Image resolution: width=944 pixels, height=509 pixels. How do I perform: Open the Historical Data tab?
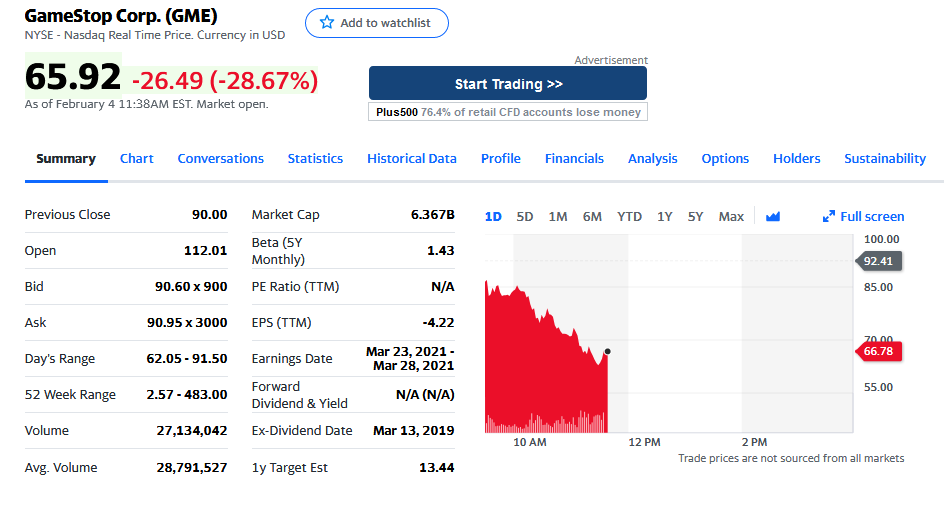point(411,159)
